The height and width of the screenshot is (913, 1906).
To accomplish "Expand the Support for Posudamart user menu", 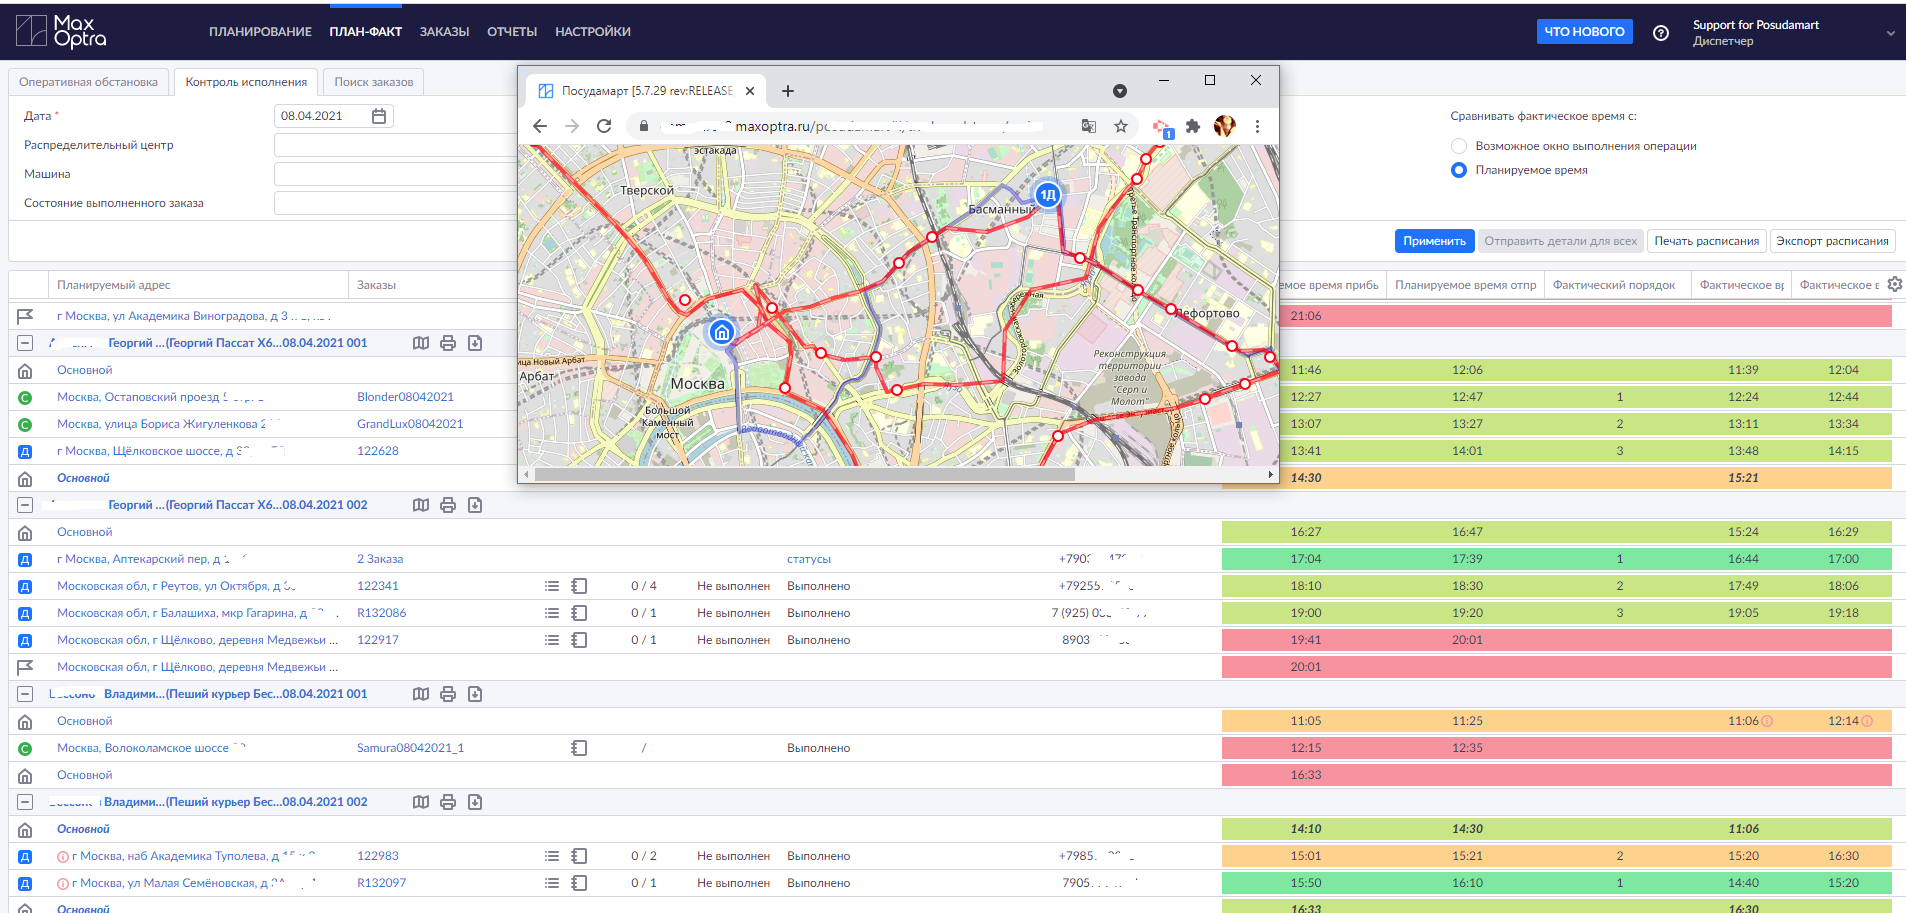I will tap(1890, 33).
